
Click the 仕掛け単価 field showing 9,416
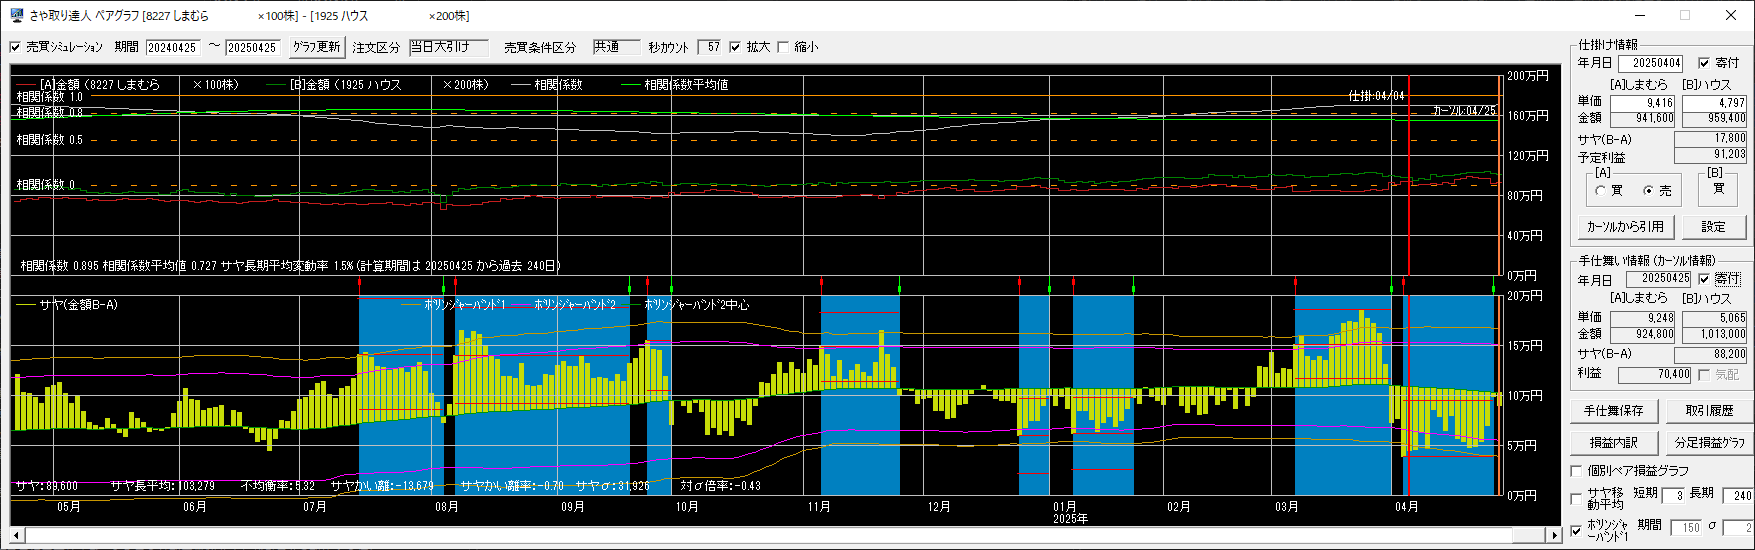click(1644, 103)
